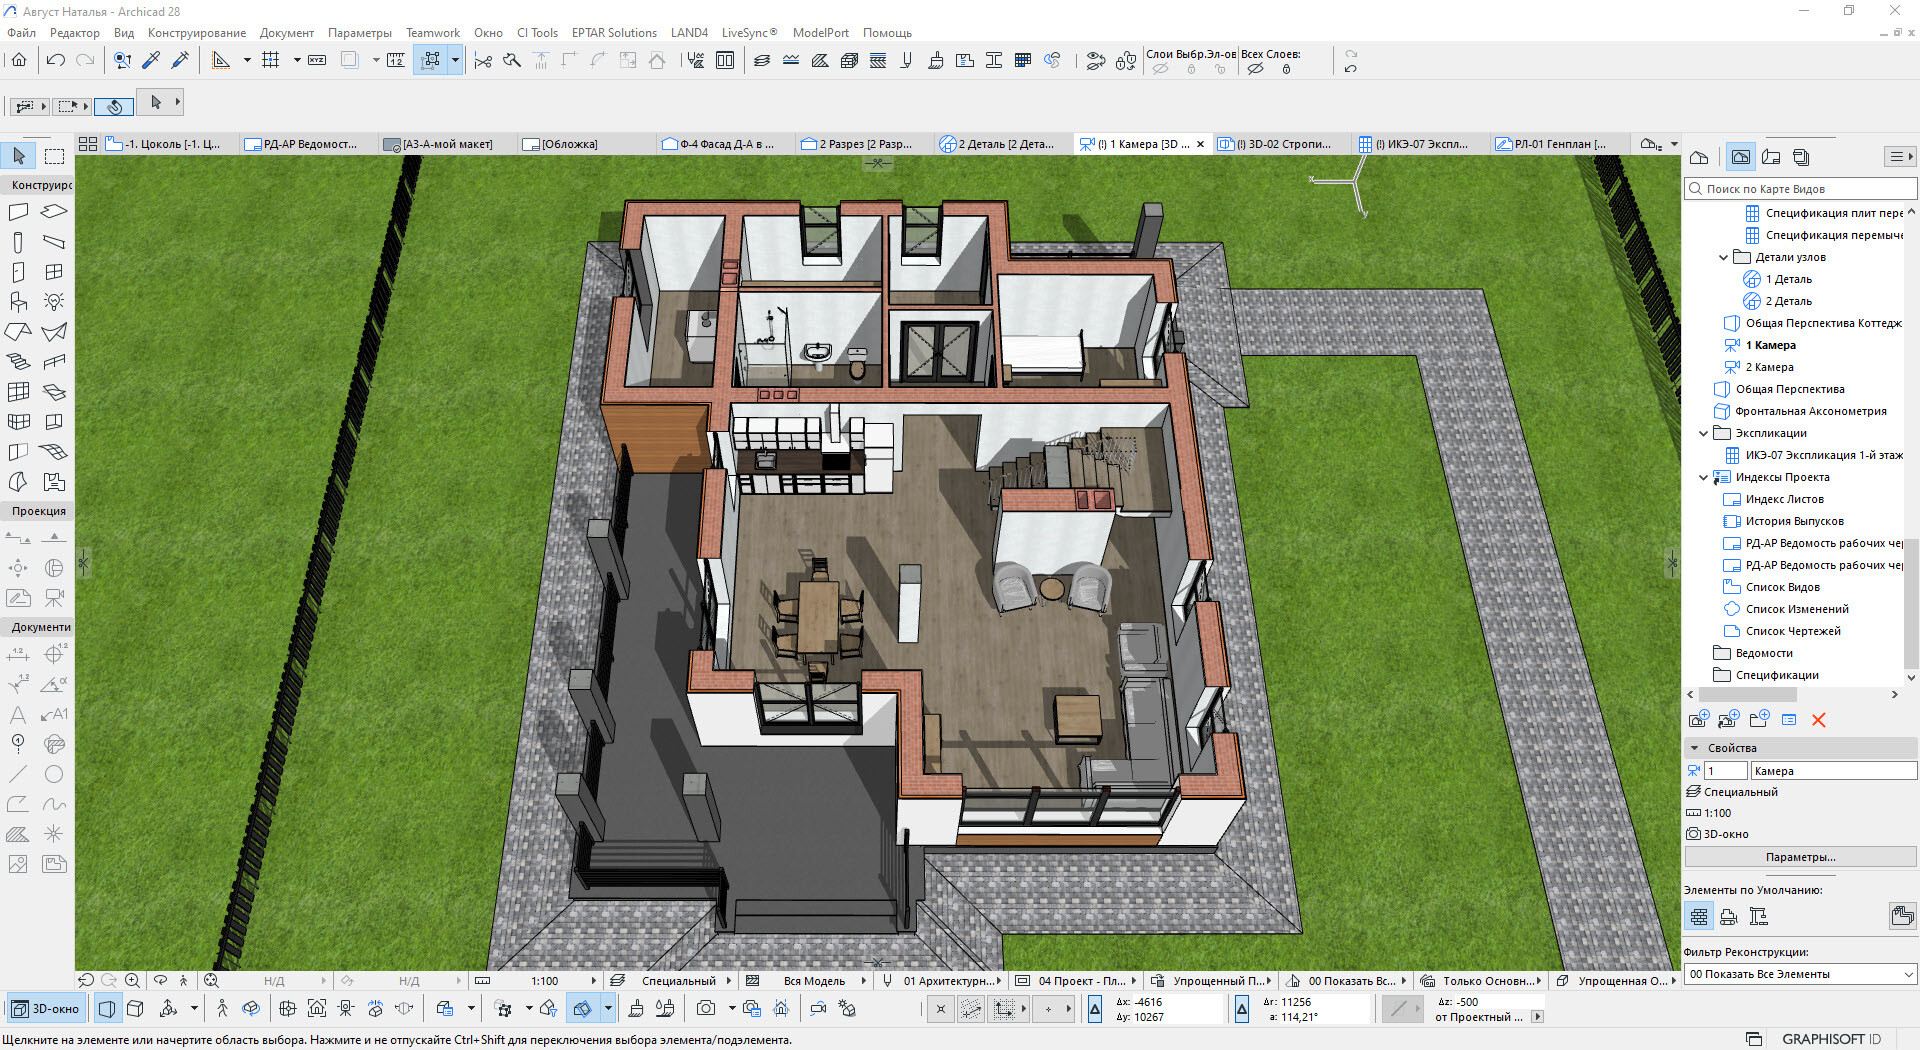This screenshot has width=1920, height=1050.
Task: Open the Конструирование menu
Action: (x=196, y=33)
